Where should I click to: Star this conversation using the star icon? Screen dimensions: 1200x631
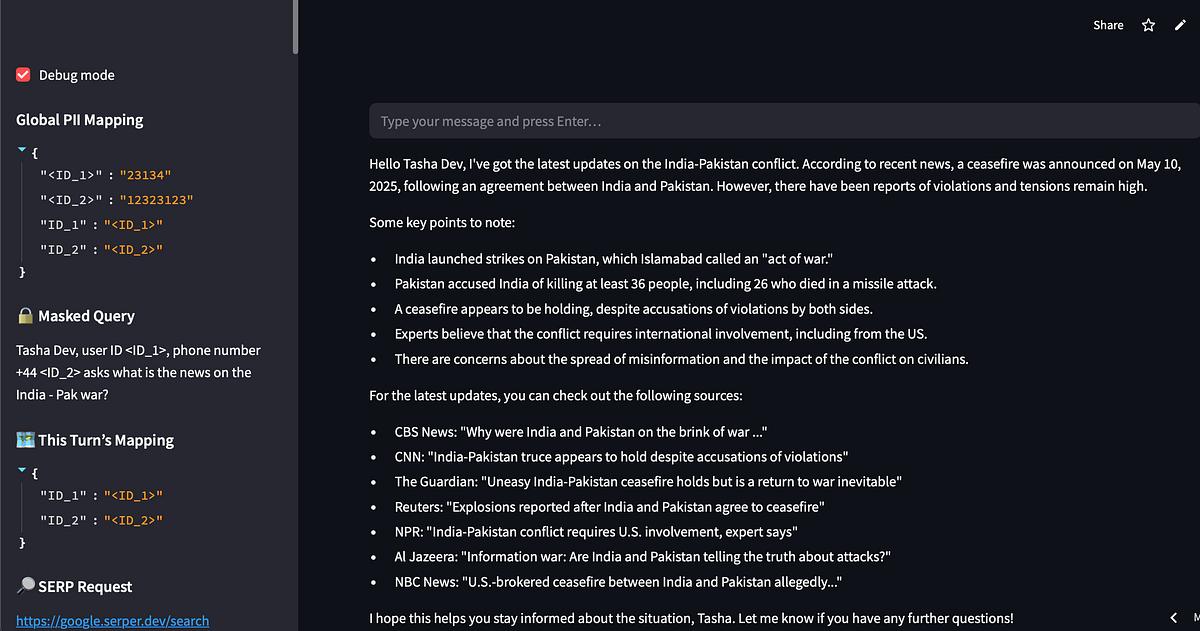click(1147, 24)
